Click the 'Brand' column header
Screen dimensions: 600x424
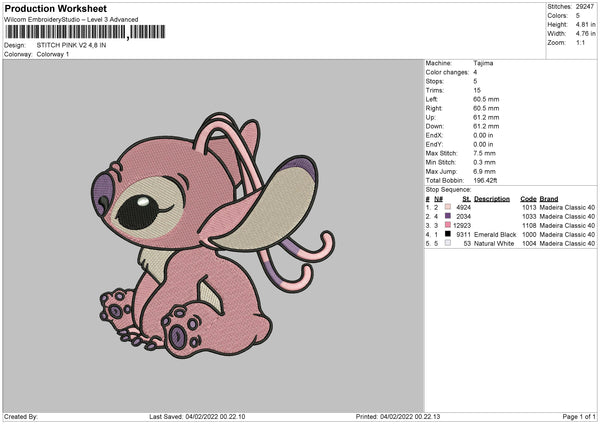pyautogui.click(x=549, y=199)
